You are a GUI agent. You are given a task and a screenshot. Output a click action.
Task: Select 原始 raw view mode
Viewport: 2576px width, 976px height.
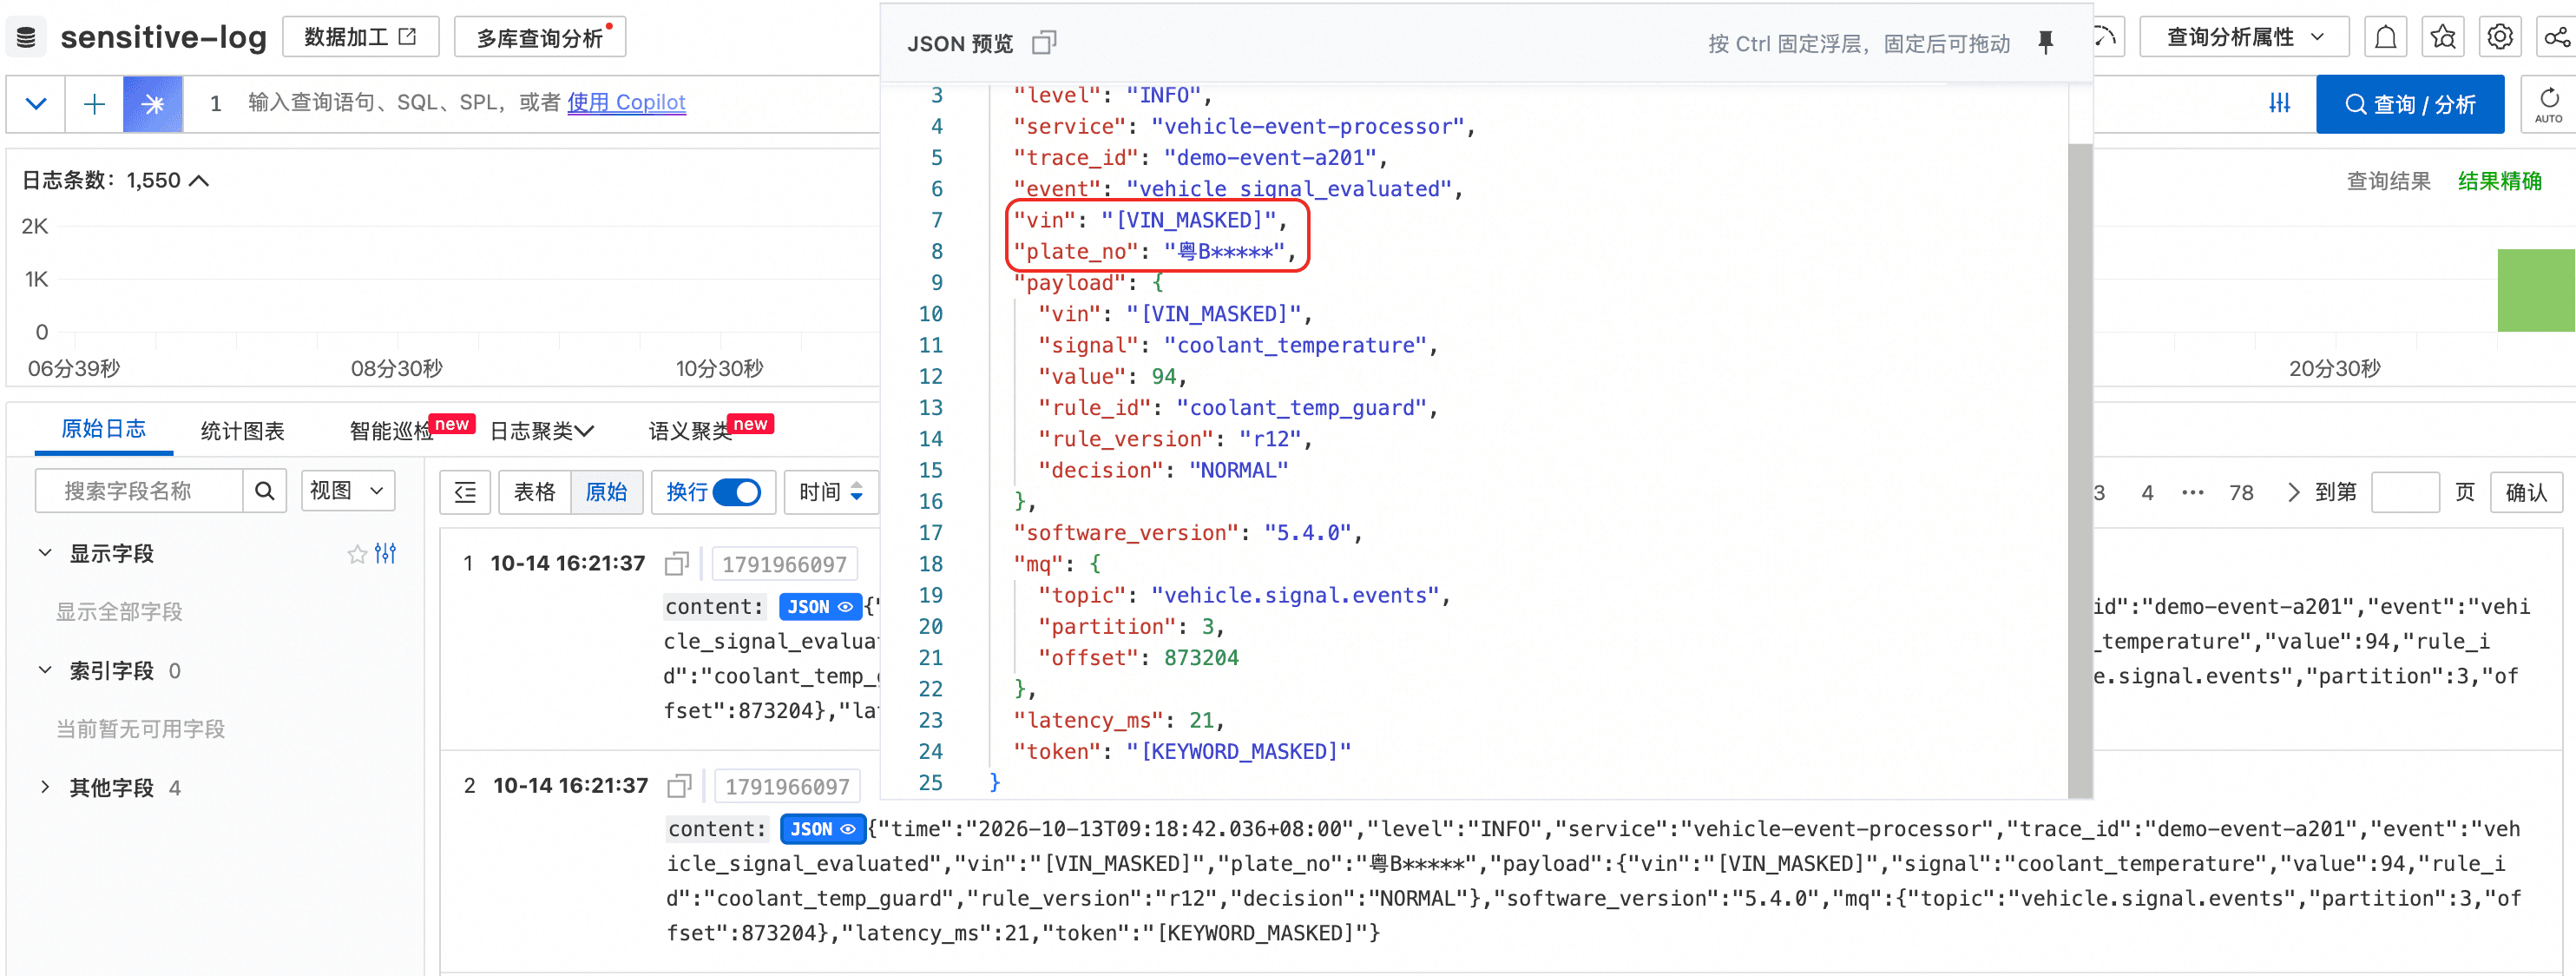coord(606,492)
